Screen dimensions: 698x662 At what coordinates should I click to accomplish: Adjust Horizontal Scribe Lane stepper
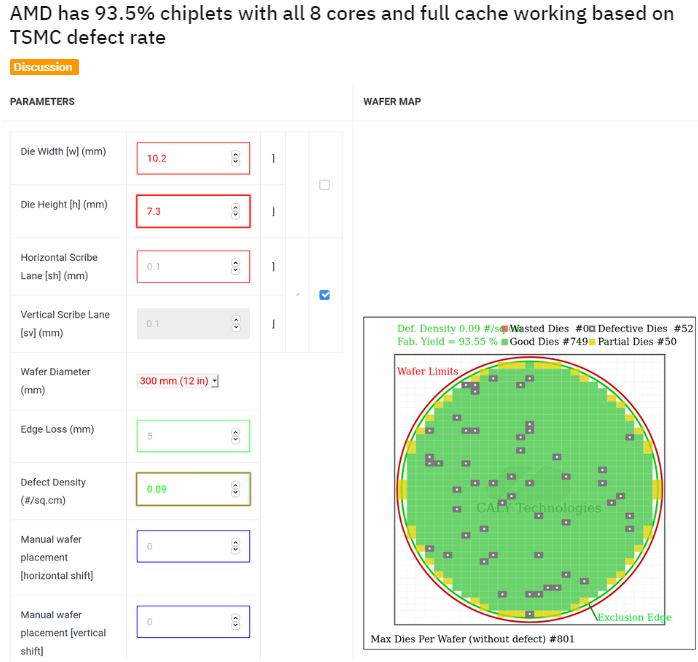[x=235, y=266]
